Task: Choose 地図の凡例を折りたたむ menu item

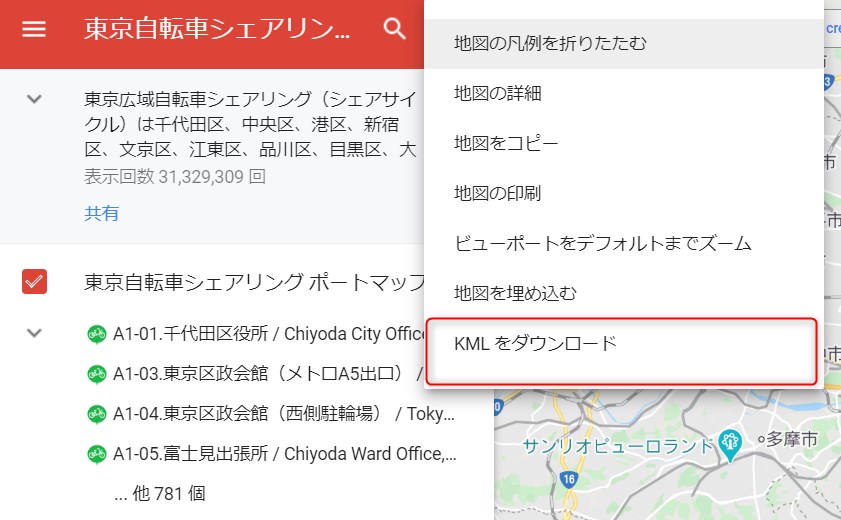Action: pyautogui.click(x=550, y=44)
